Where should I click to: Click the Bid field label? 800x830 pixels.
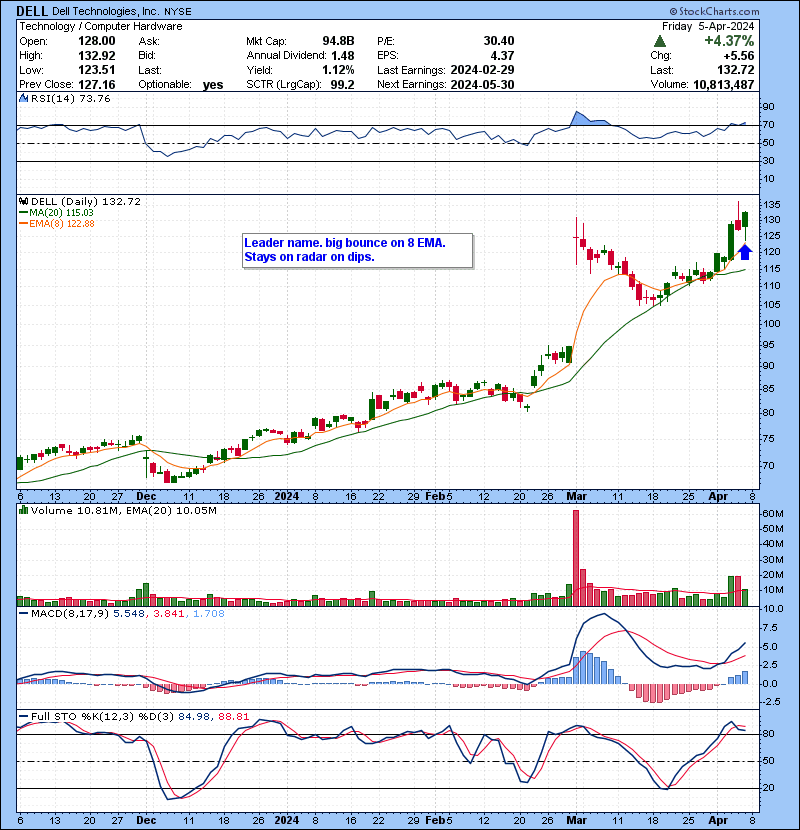point(147,56)
